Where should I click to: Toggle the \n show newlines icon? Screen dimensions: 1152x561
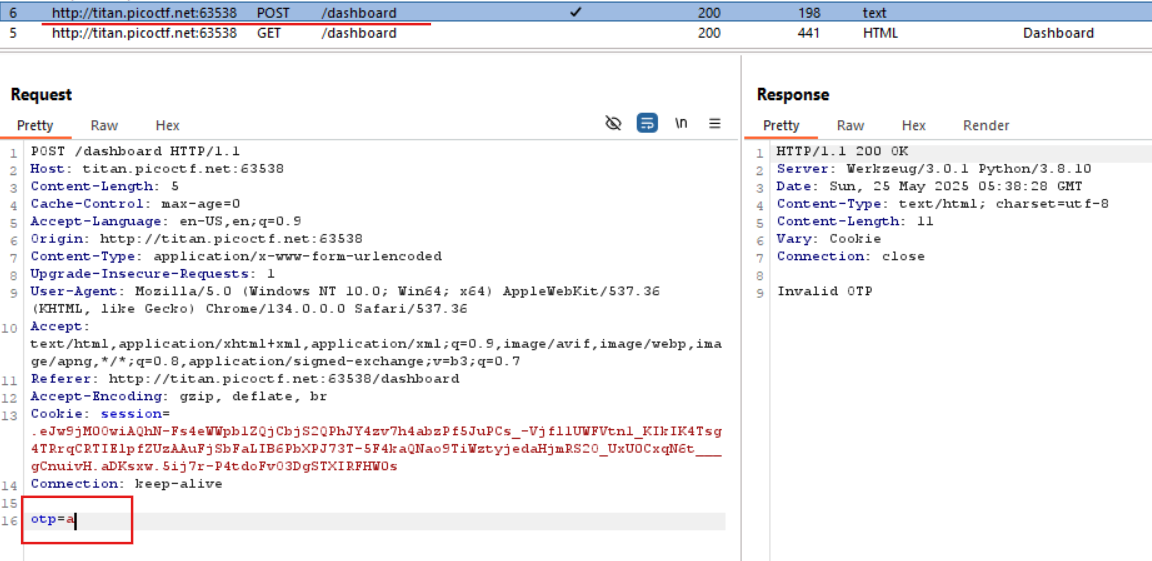681,123
